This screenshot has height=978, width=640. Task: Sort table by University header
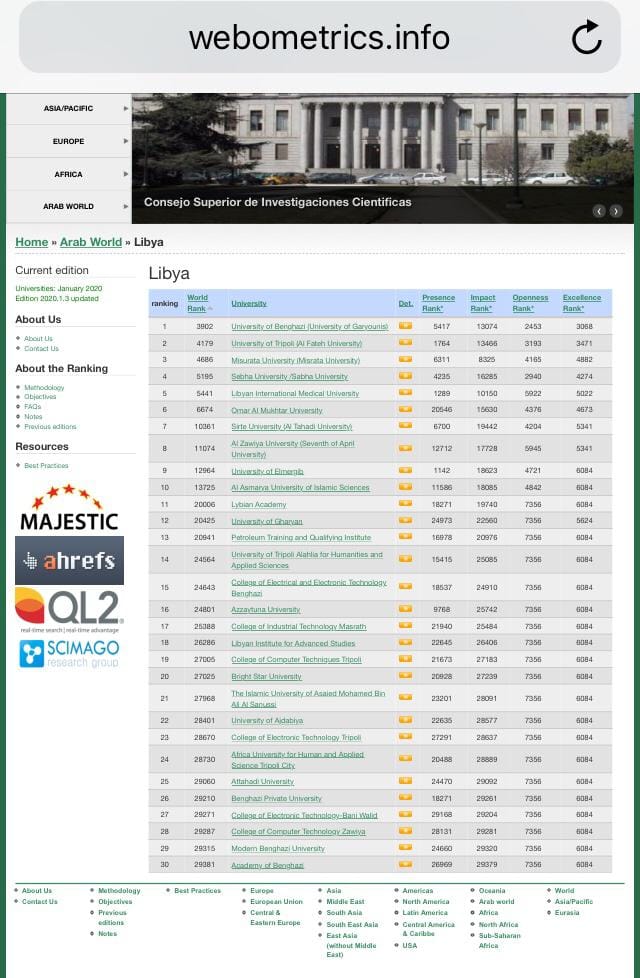tap(249, 303)
